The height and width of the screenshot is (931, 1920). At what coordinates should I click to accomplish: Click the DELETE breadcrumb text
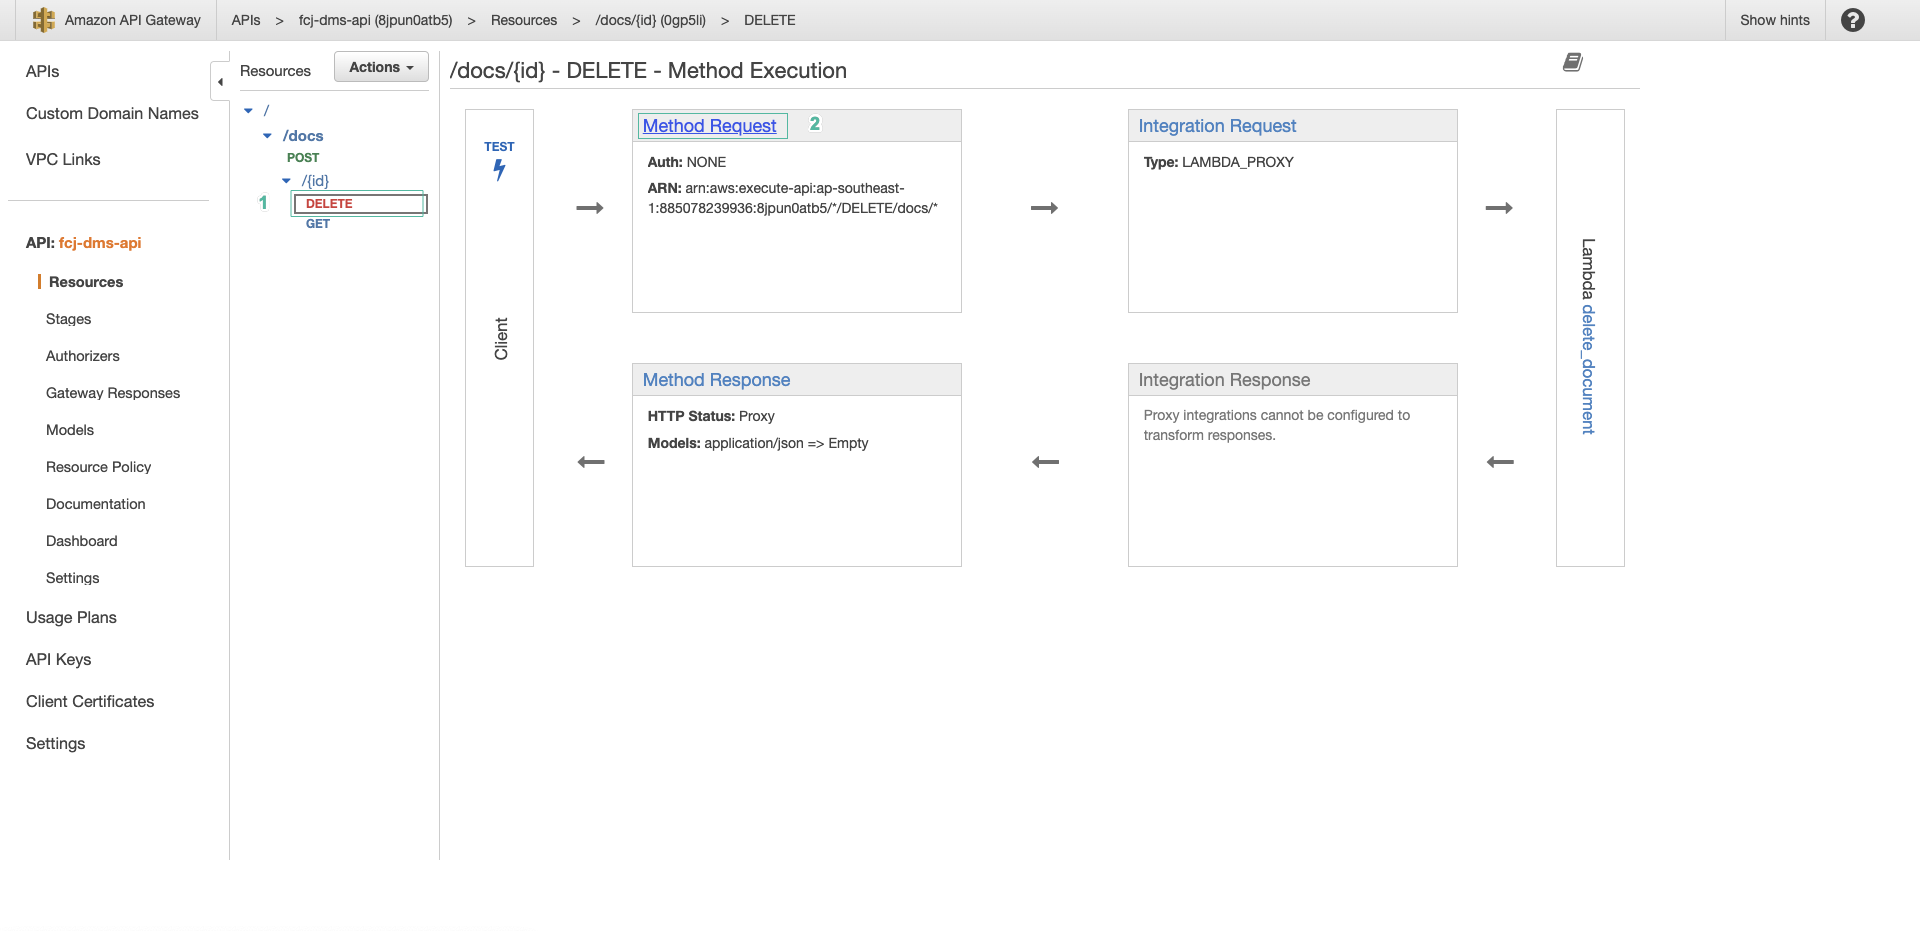pyautogui.click(x=769, y=20)
